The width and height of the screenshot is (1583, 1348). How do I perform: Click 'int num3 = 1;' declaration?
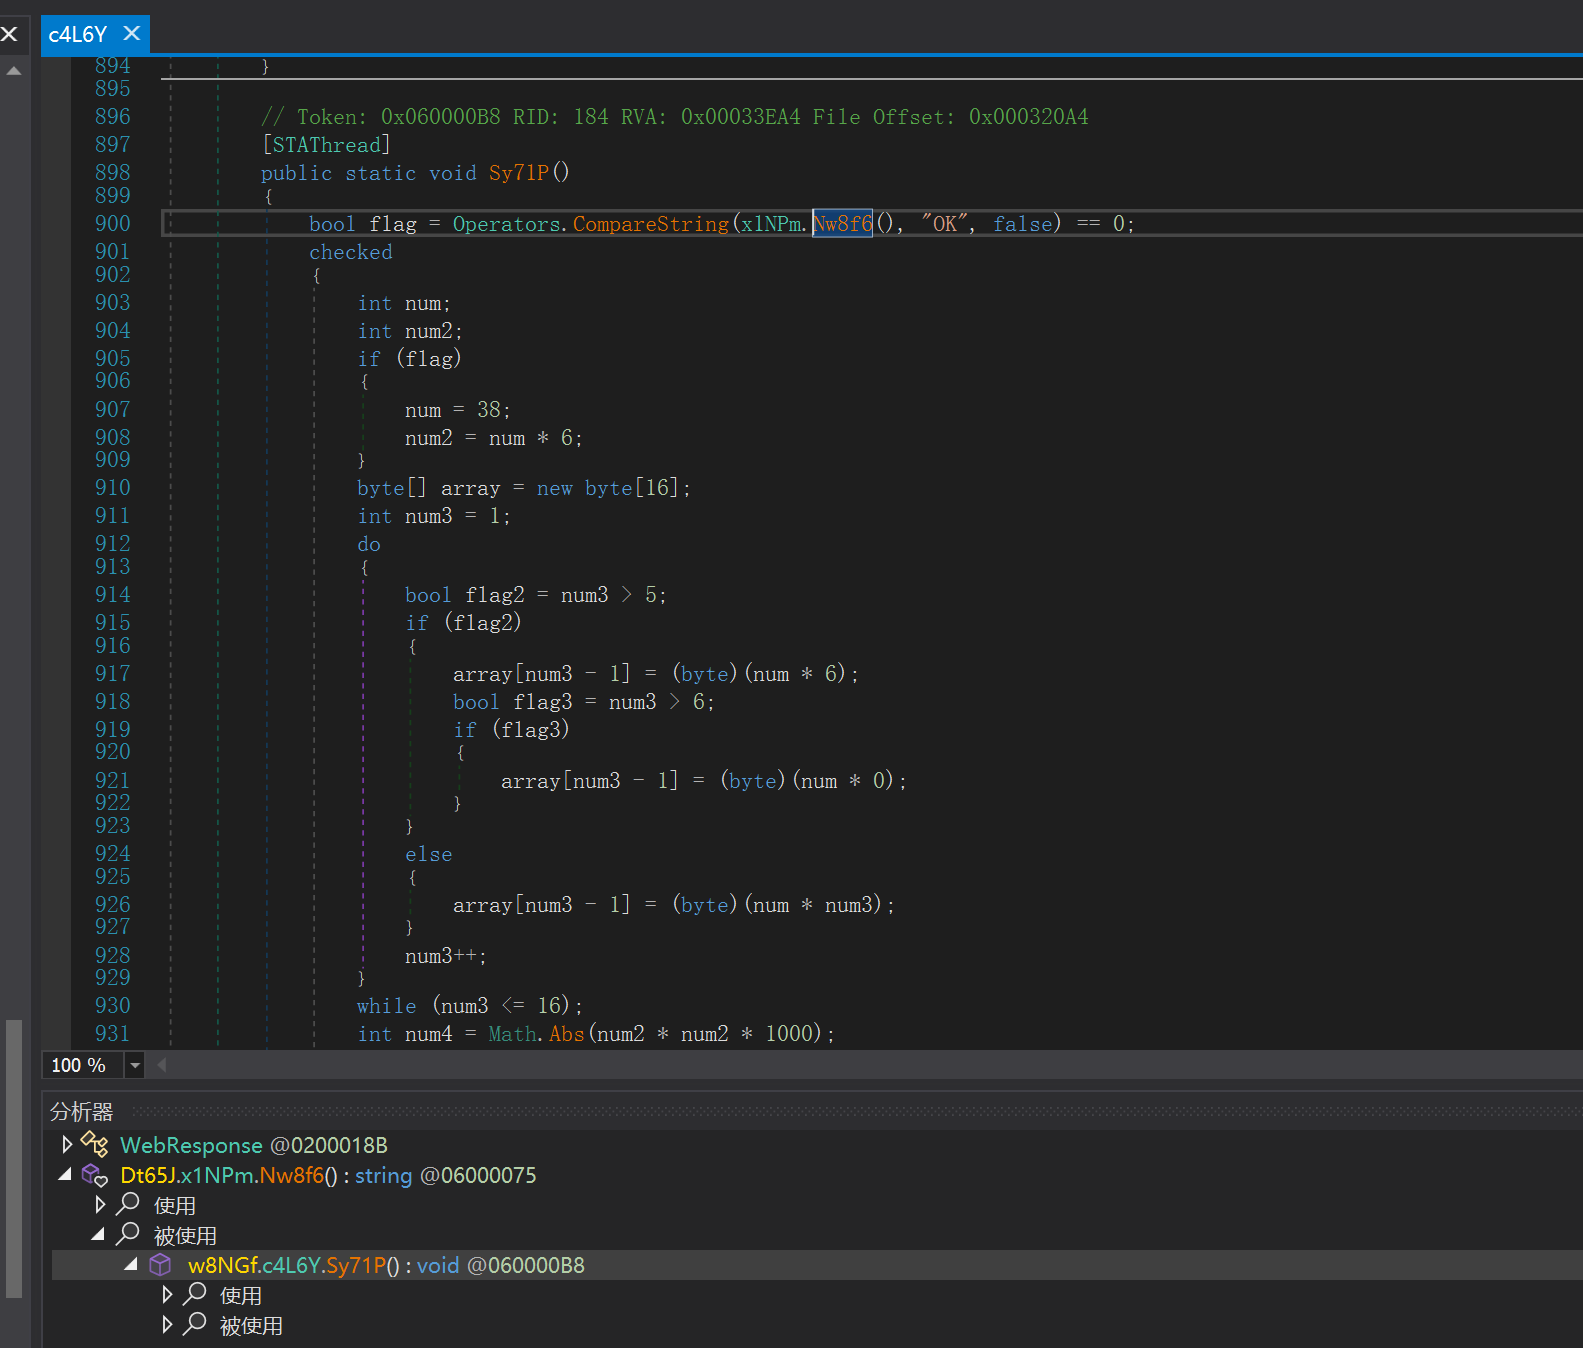point(434,516)
